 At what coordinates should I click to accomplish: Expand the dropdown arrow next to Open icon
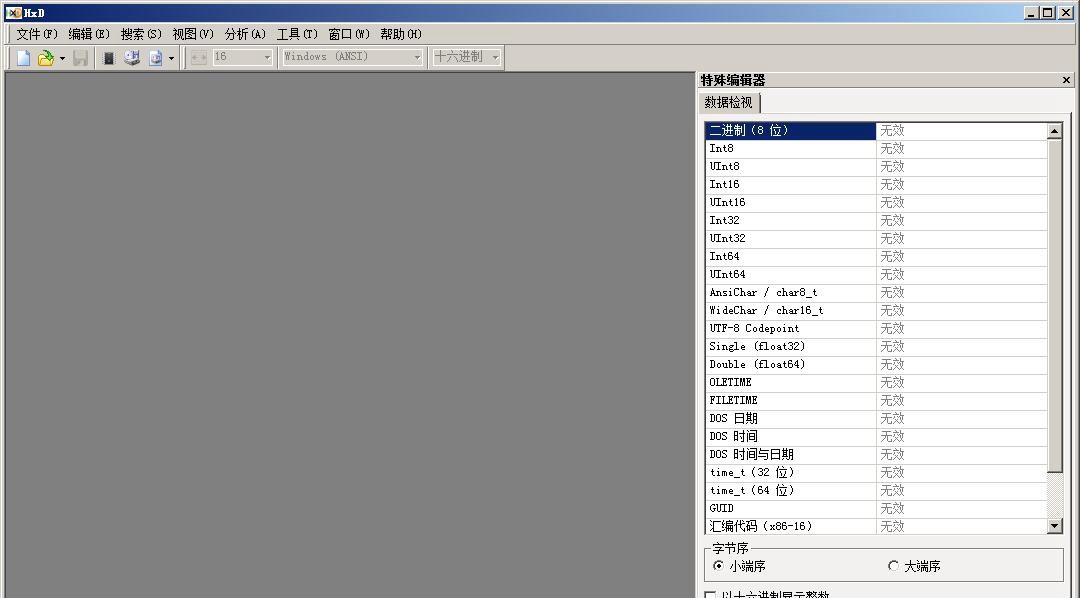click(x=60, y=57)
